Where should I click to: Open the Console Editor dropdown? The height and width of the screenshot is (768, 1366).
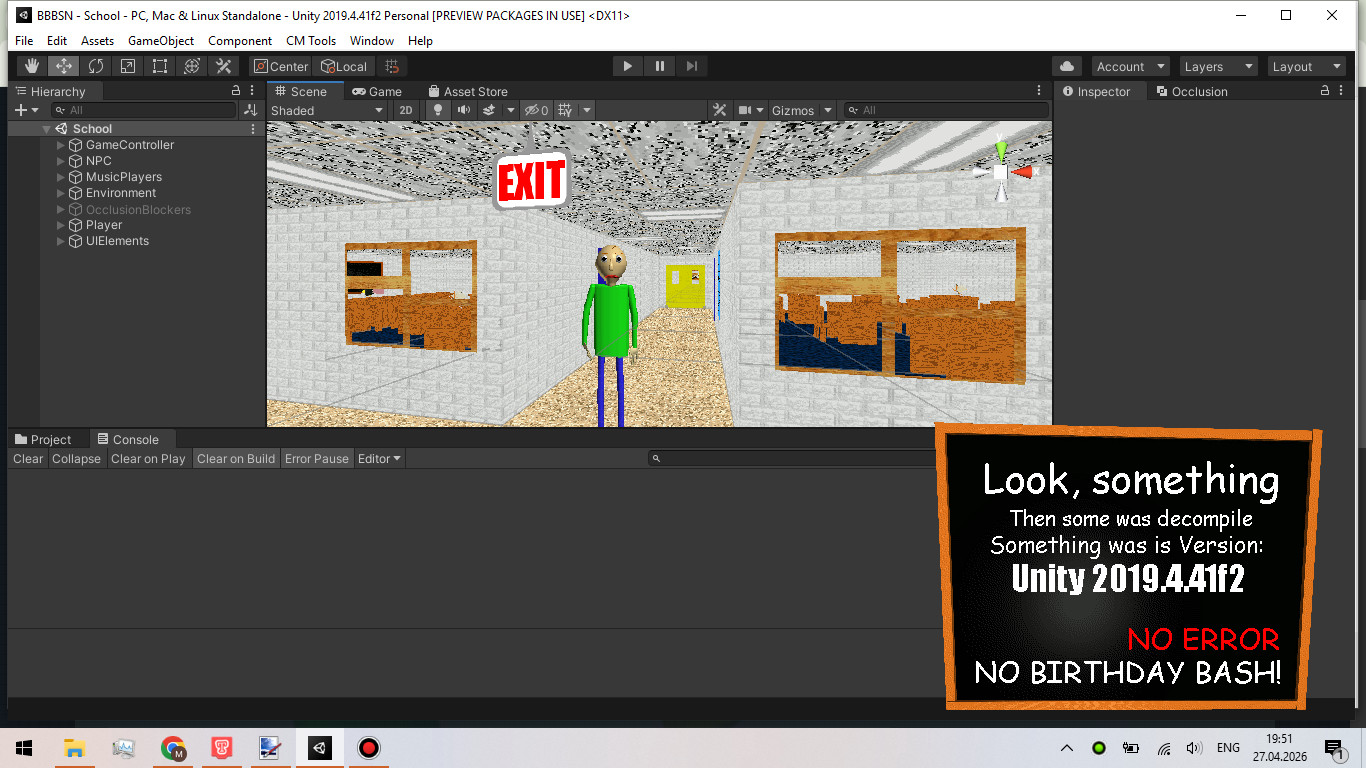[379, 459]
